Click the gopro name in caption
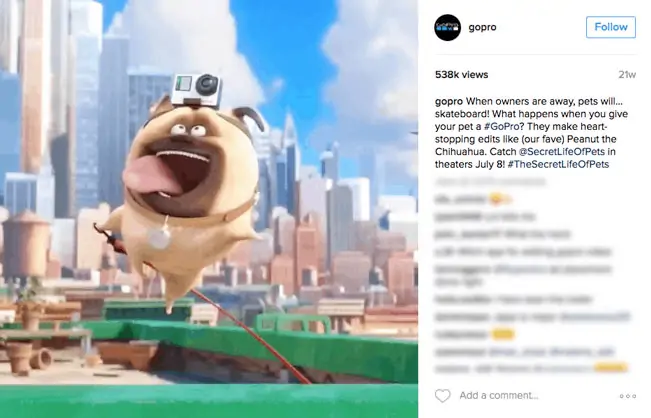Viewport: 651px width, 418px height. coord(449,101)
